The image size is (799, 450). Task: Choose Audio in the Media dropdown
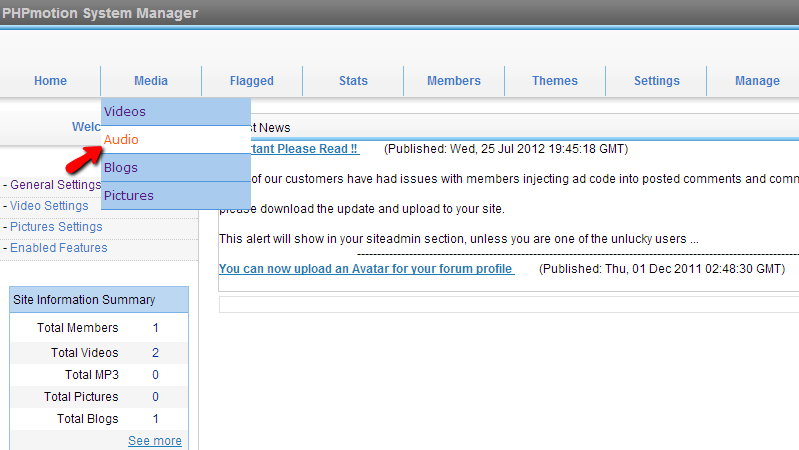click(176, 140)
